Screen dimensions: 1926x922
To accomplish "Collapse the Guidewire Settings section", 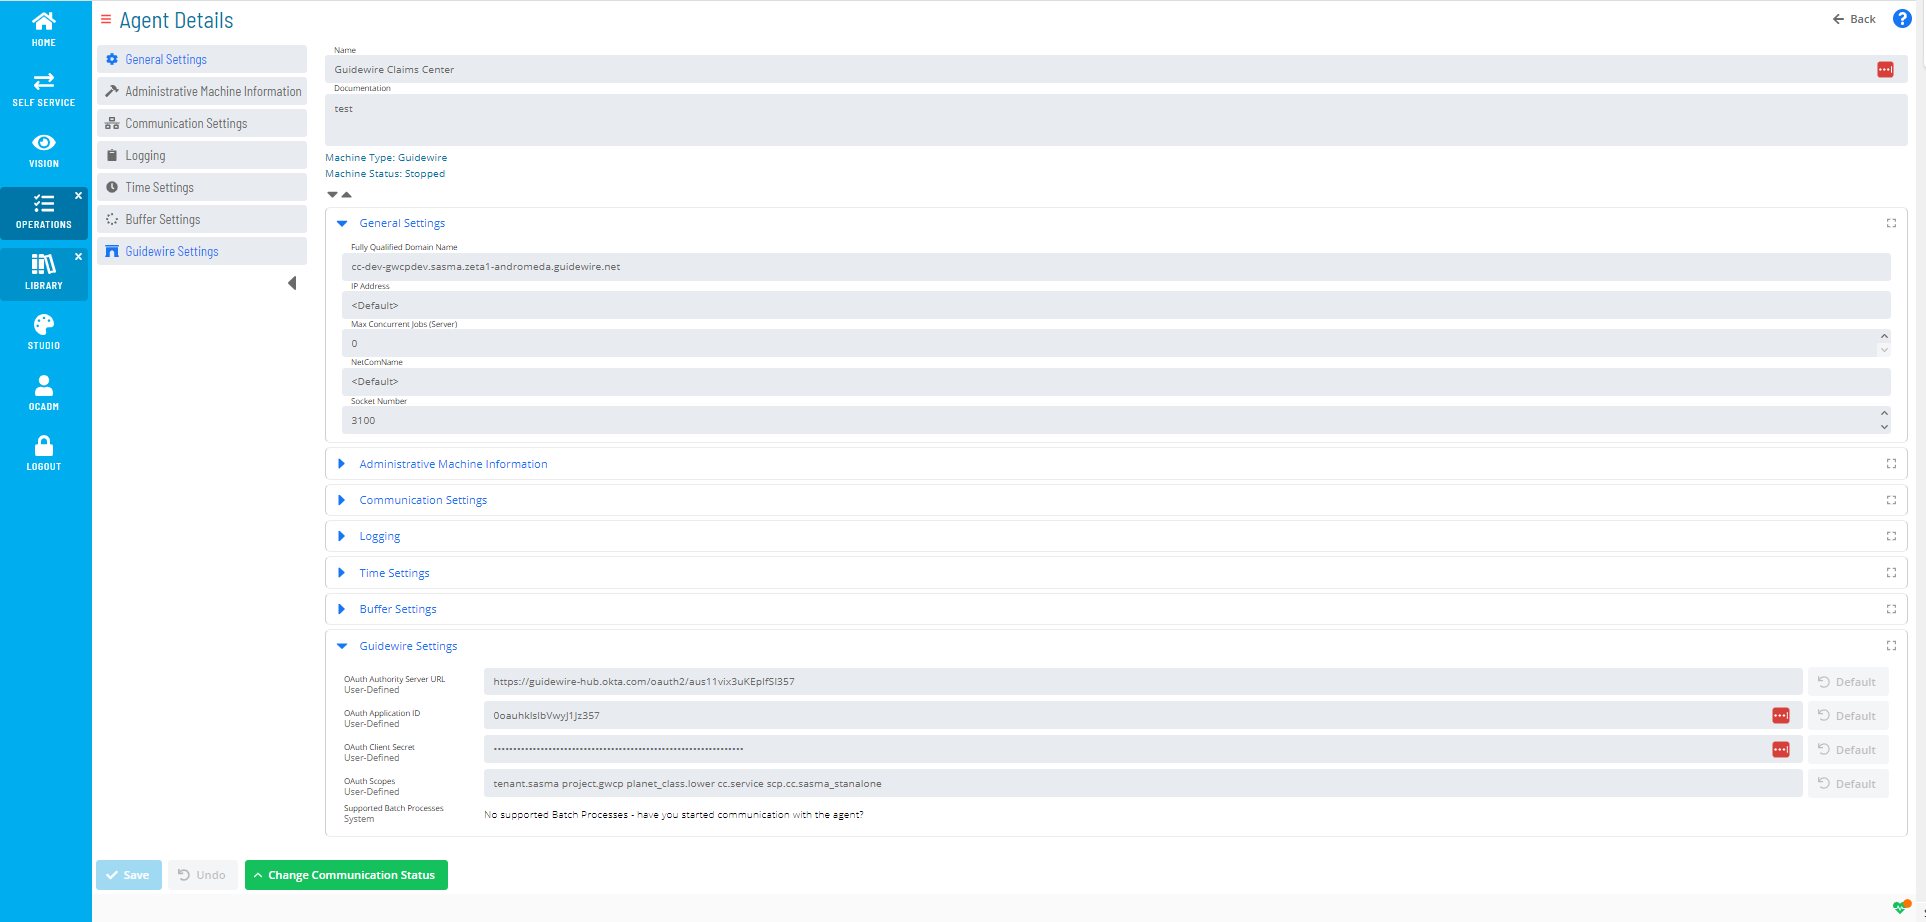I will (x=342, y=646).
